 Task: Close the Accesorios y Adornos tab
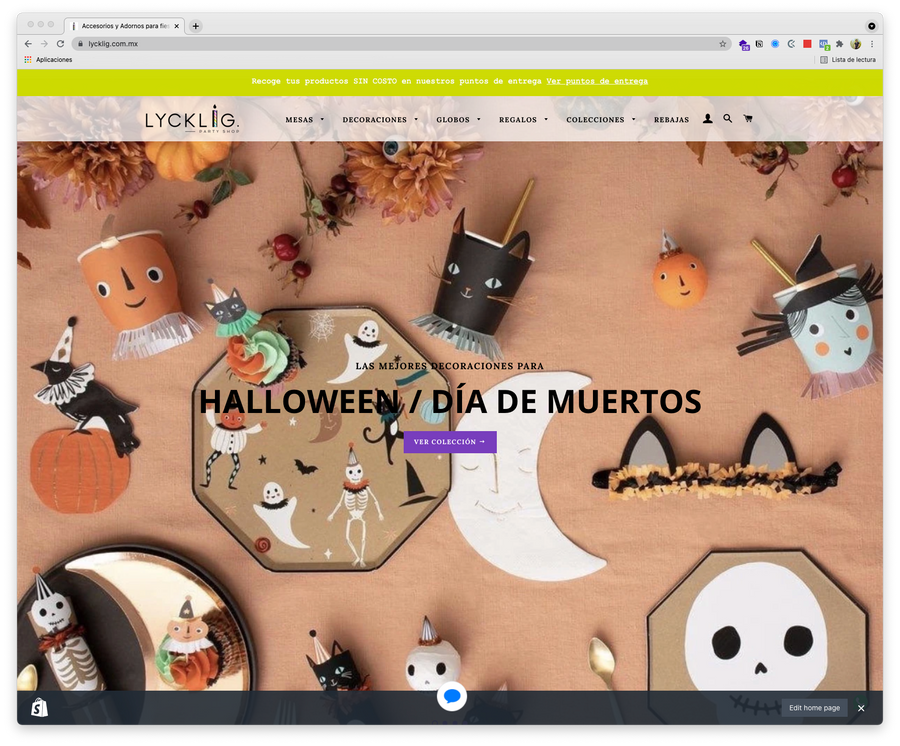click(177, 26)
